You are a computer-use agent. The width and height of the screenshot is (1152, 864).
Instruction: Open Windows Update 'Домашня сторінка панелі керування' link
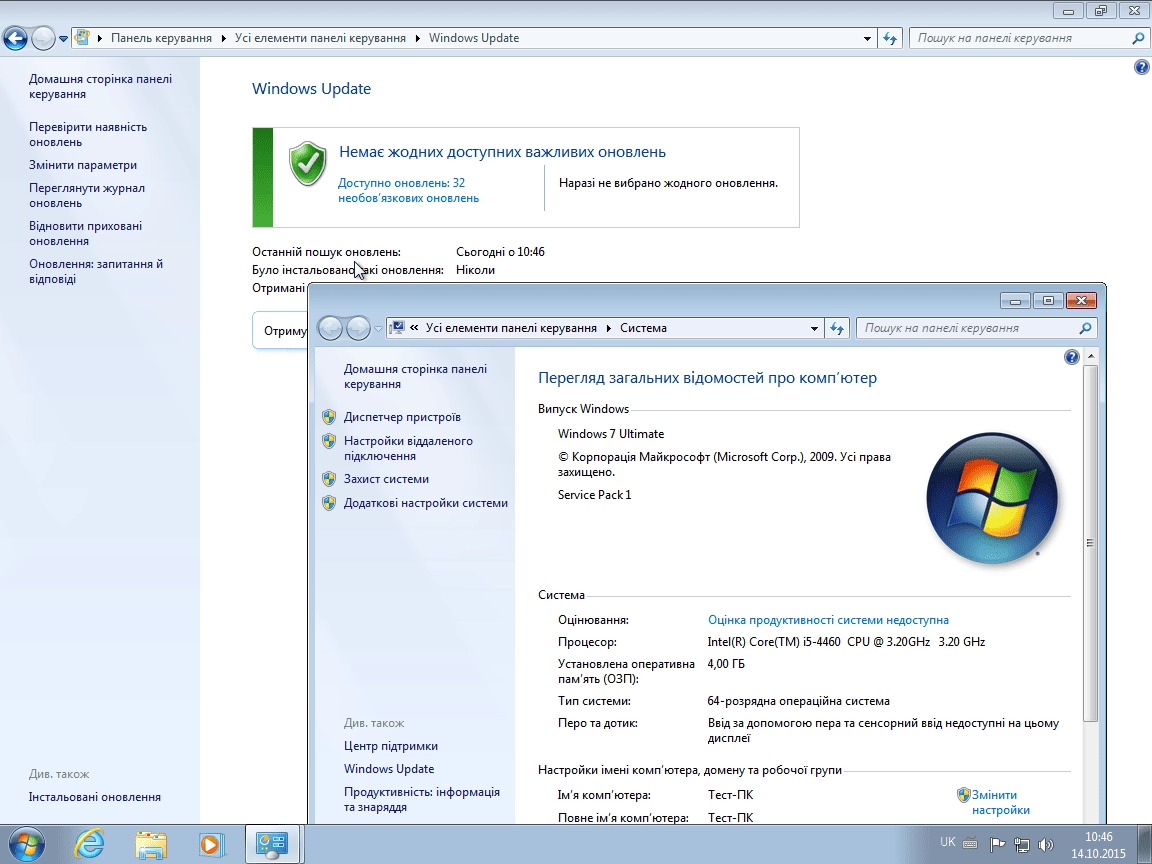click(x=100, y=87)
